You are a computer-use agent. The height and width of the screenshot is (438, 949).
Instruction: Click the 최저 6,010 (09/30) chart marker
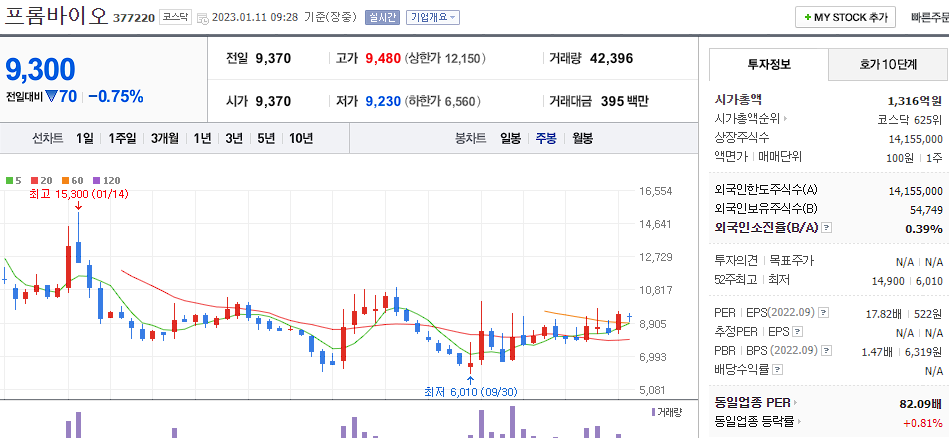(x=471, y=392)
